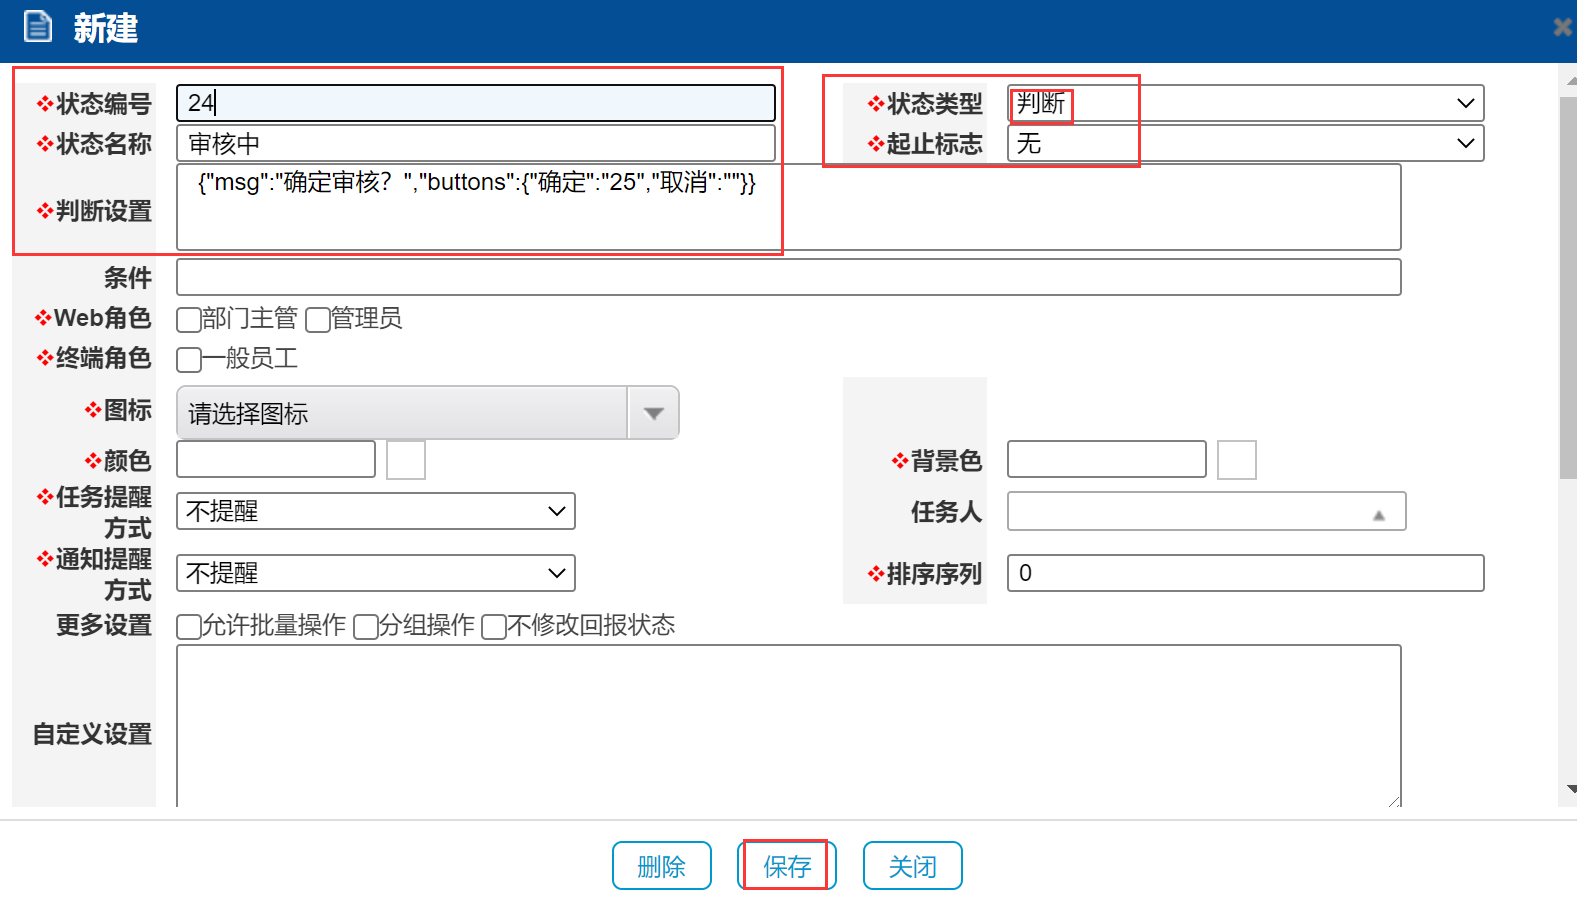The image size is (1577, 899).
Task: Toggle the 分组操作 checkbox
Action: click(366, 627)
